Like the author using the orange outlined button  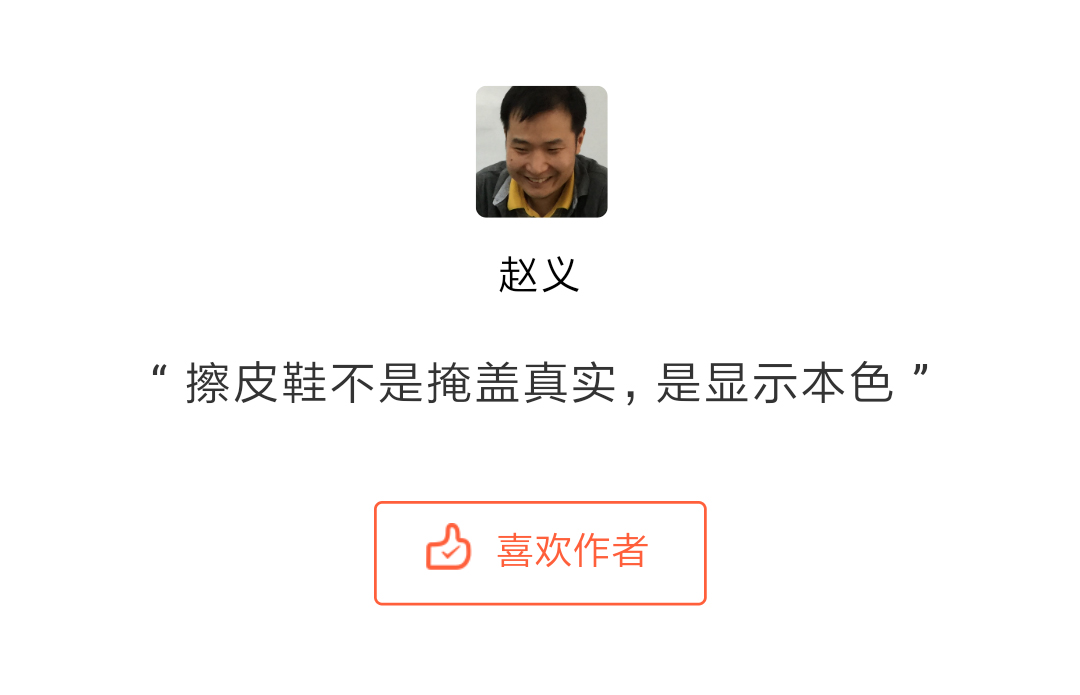coord(540,553)
